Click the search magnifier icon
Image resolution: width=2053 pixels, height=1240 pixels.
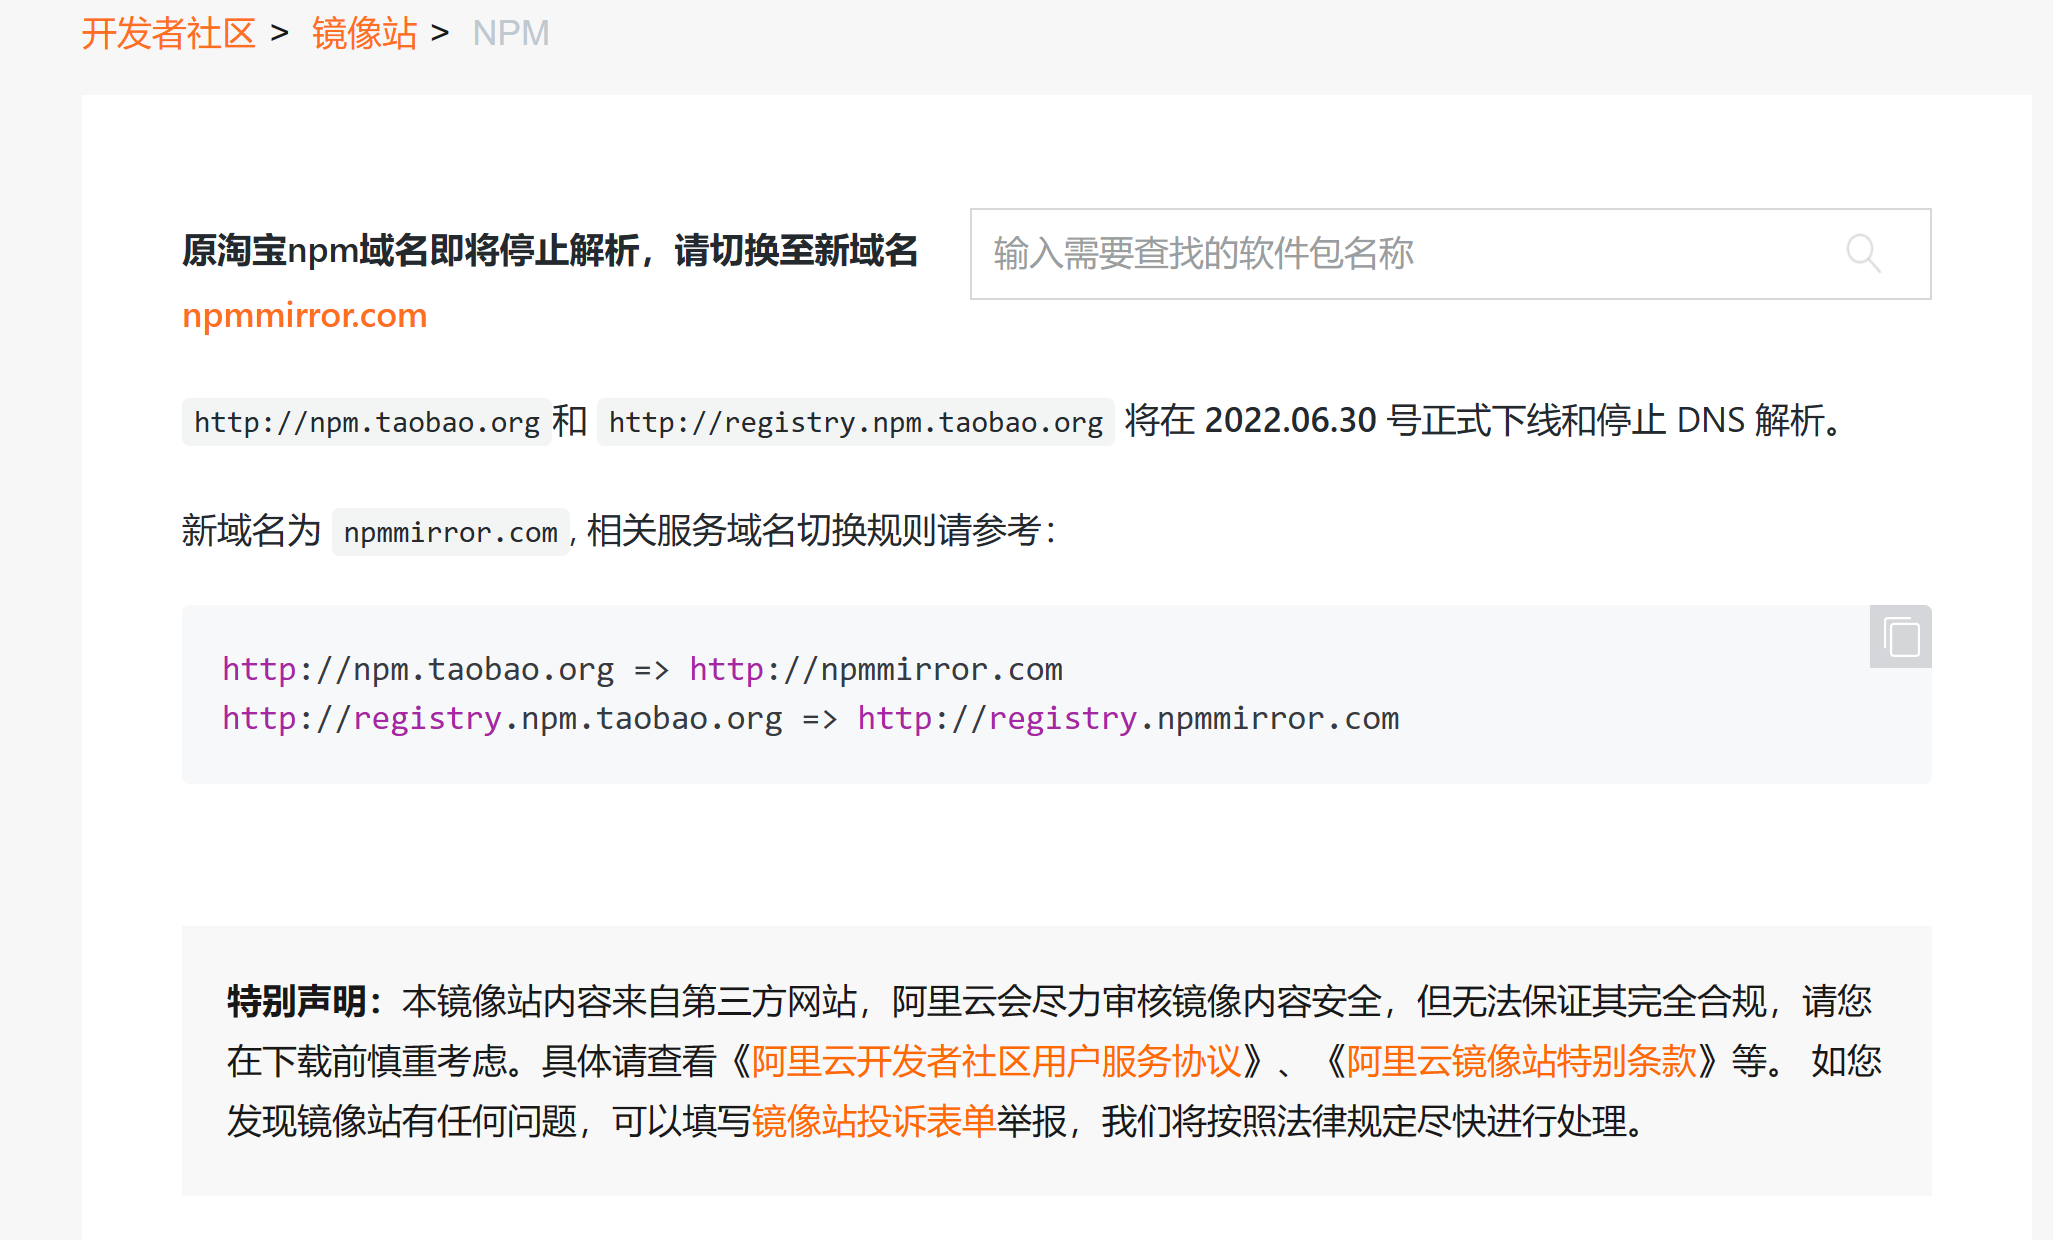coord(1863,253)
